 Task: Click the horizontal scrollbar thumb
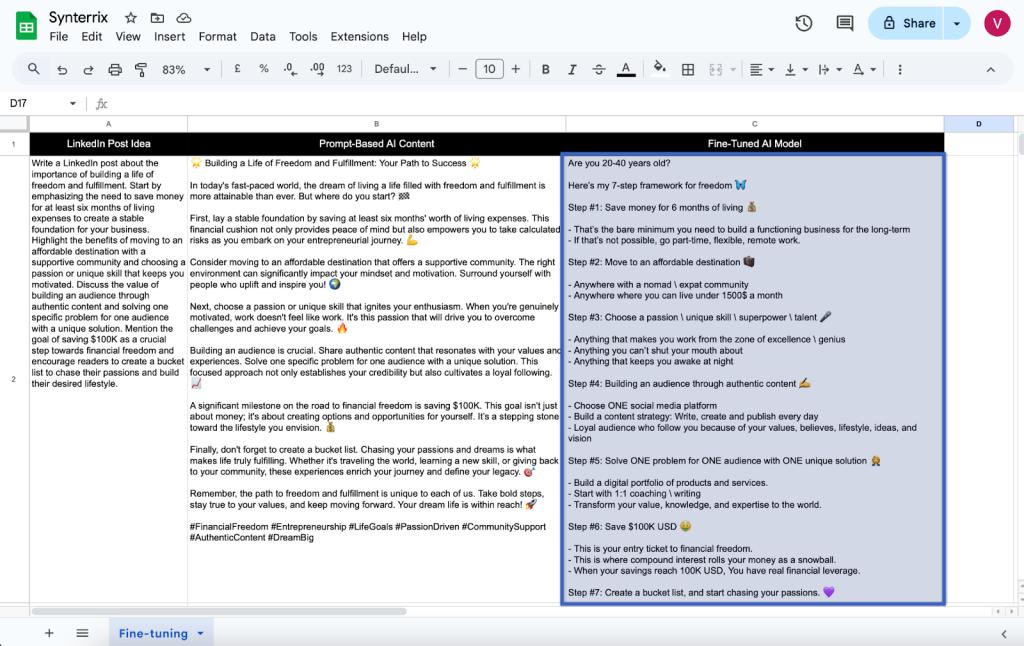tap(219, 611)
